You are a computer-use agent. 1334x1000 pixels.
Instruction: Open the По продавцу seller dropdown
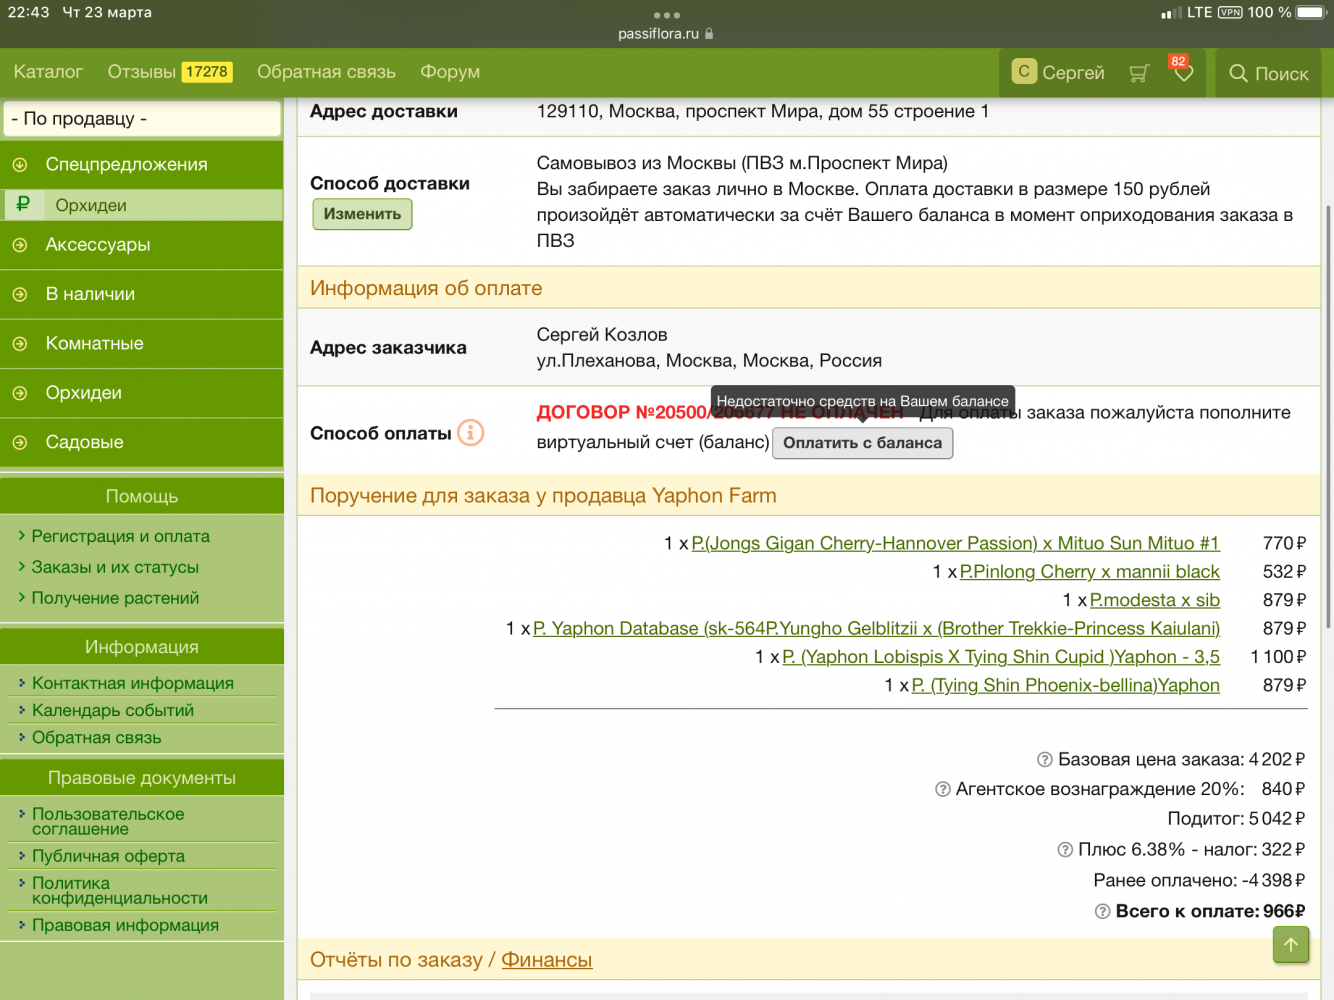click(142, 119)
